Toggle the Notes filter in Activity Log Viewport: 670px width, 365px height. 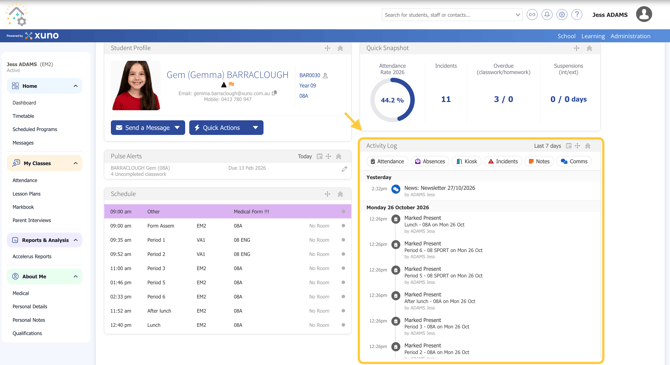coord(539,162)
